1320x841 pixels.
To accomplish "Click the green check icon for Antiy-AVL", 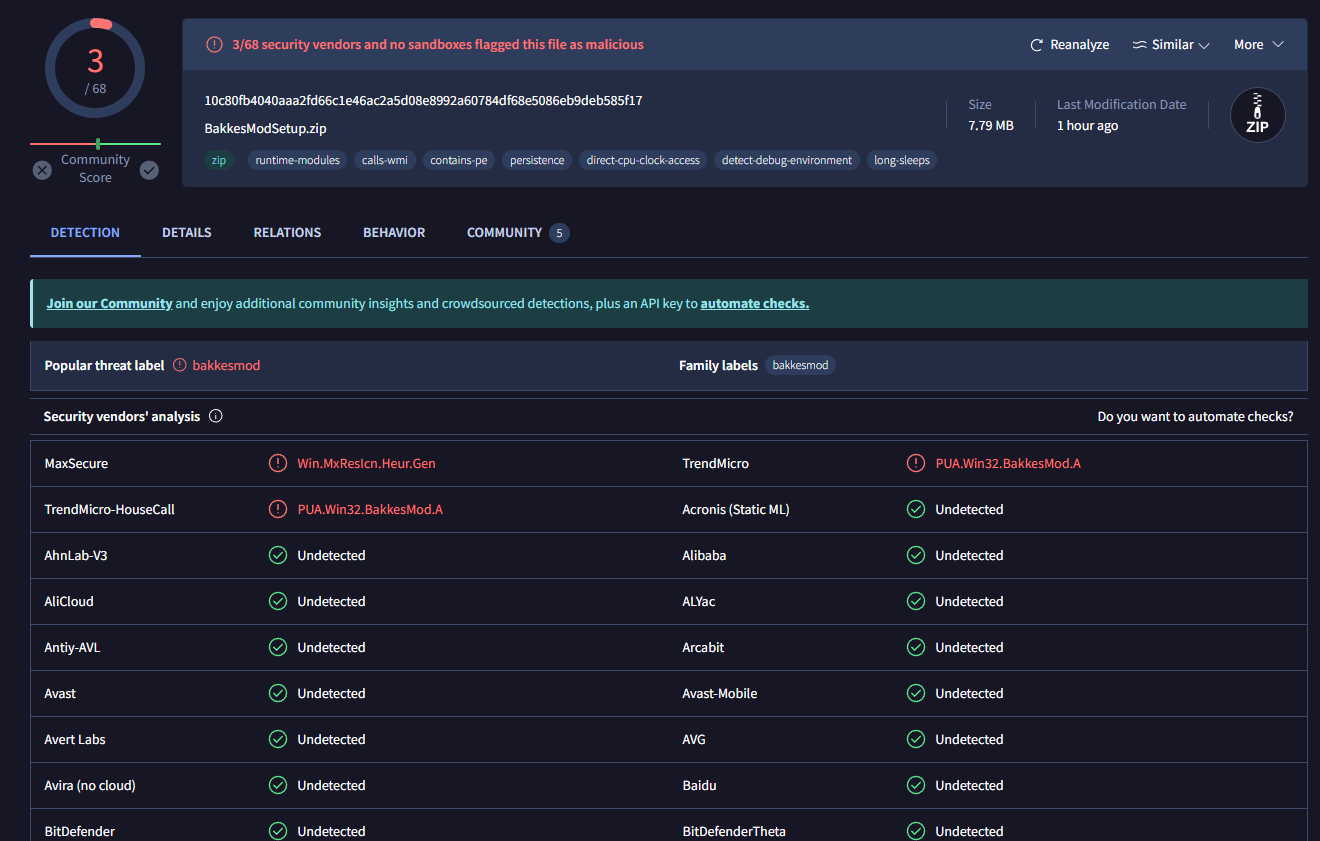I will pos(278,647).
